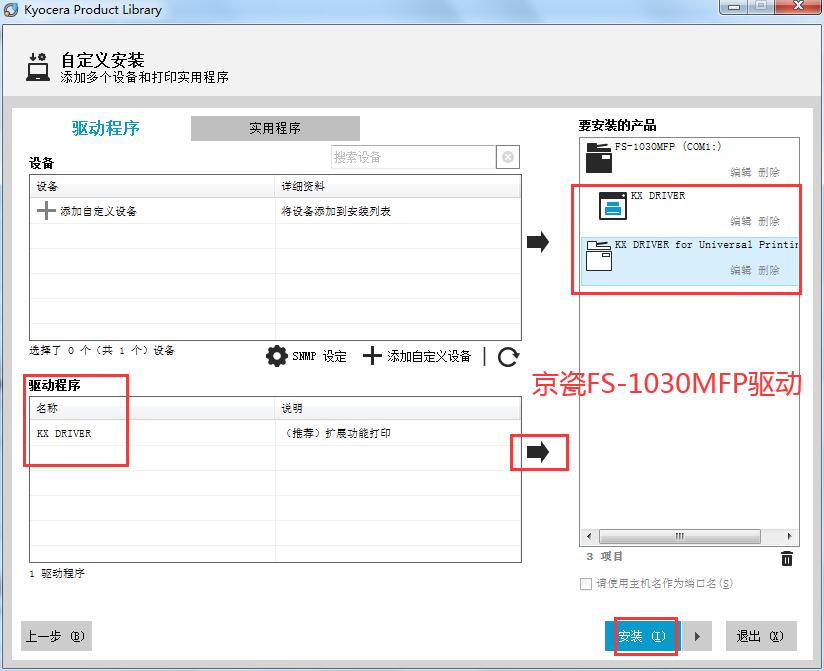The width and height of the screenshot is (824, 671).
Task: Select KX DRIVER for Universal Printing entry text
Action: [x=706, y=244]
